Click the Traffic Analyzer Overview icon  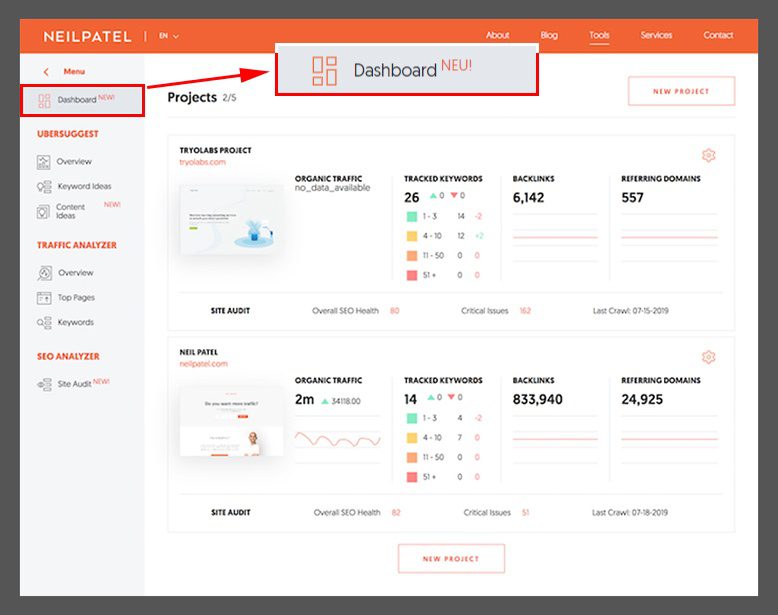tap(44, 273)
